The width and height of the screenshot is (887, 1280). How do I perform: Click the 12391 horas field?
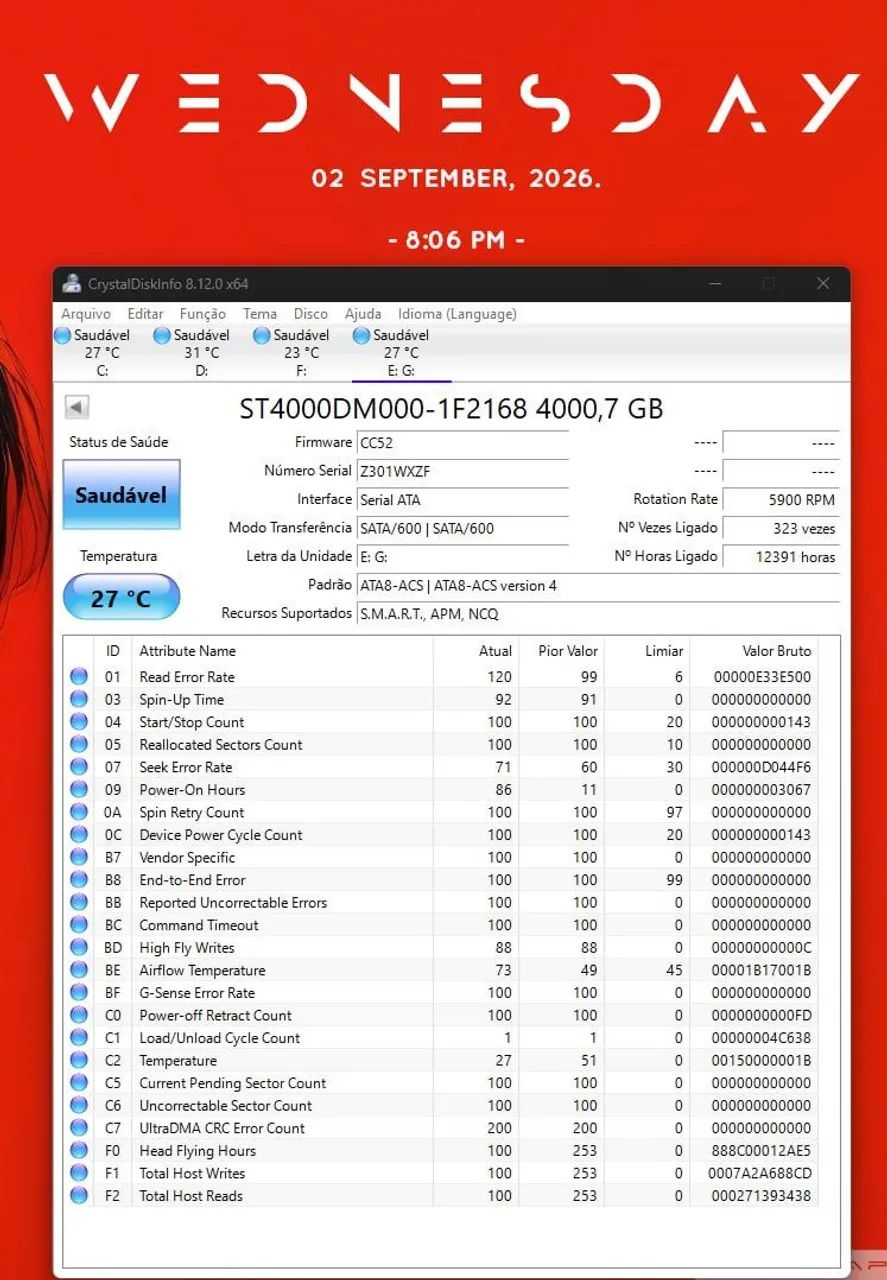point(781,557)
